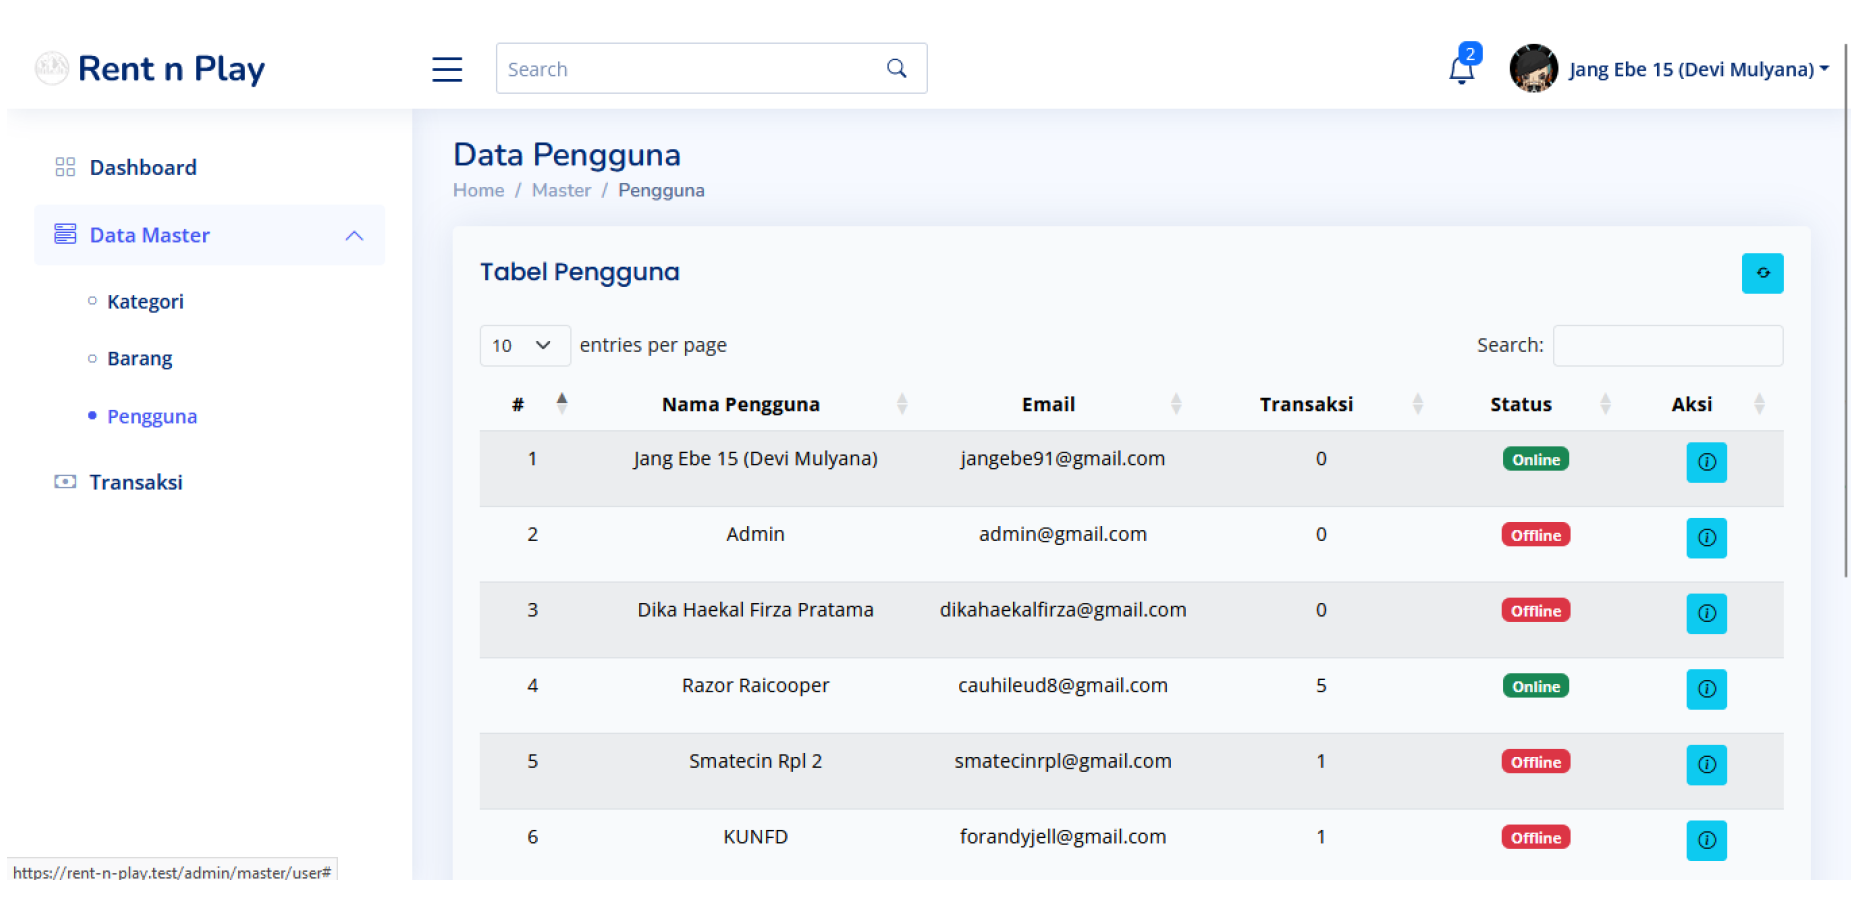
Task: Open info action for Jang Ebe 15
Action: coord(1706,462)
